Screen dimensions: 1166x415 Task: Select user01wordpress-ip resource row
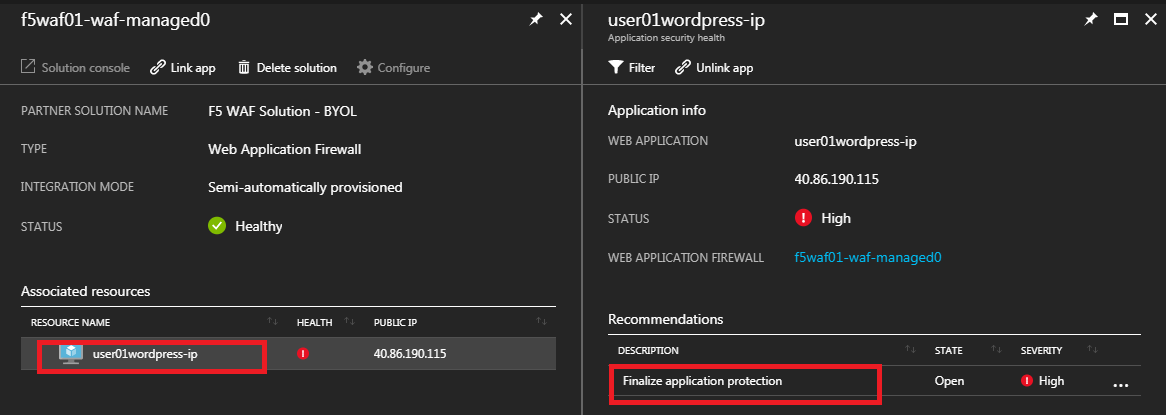(x=289, y=353)
